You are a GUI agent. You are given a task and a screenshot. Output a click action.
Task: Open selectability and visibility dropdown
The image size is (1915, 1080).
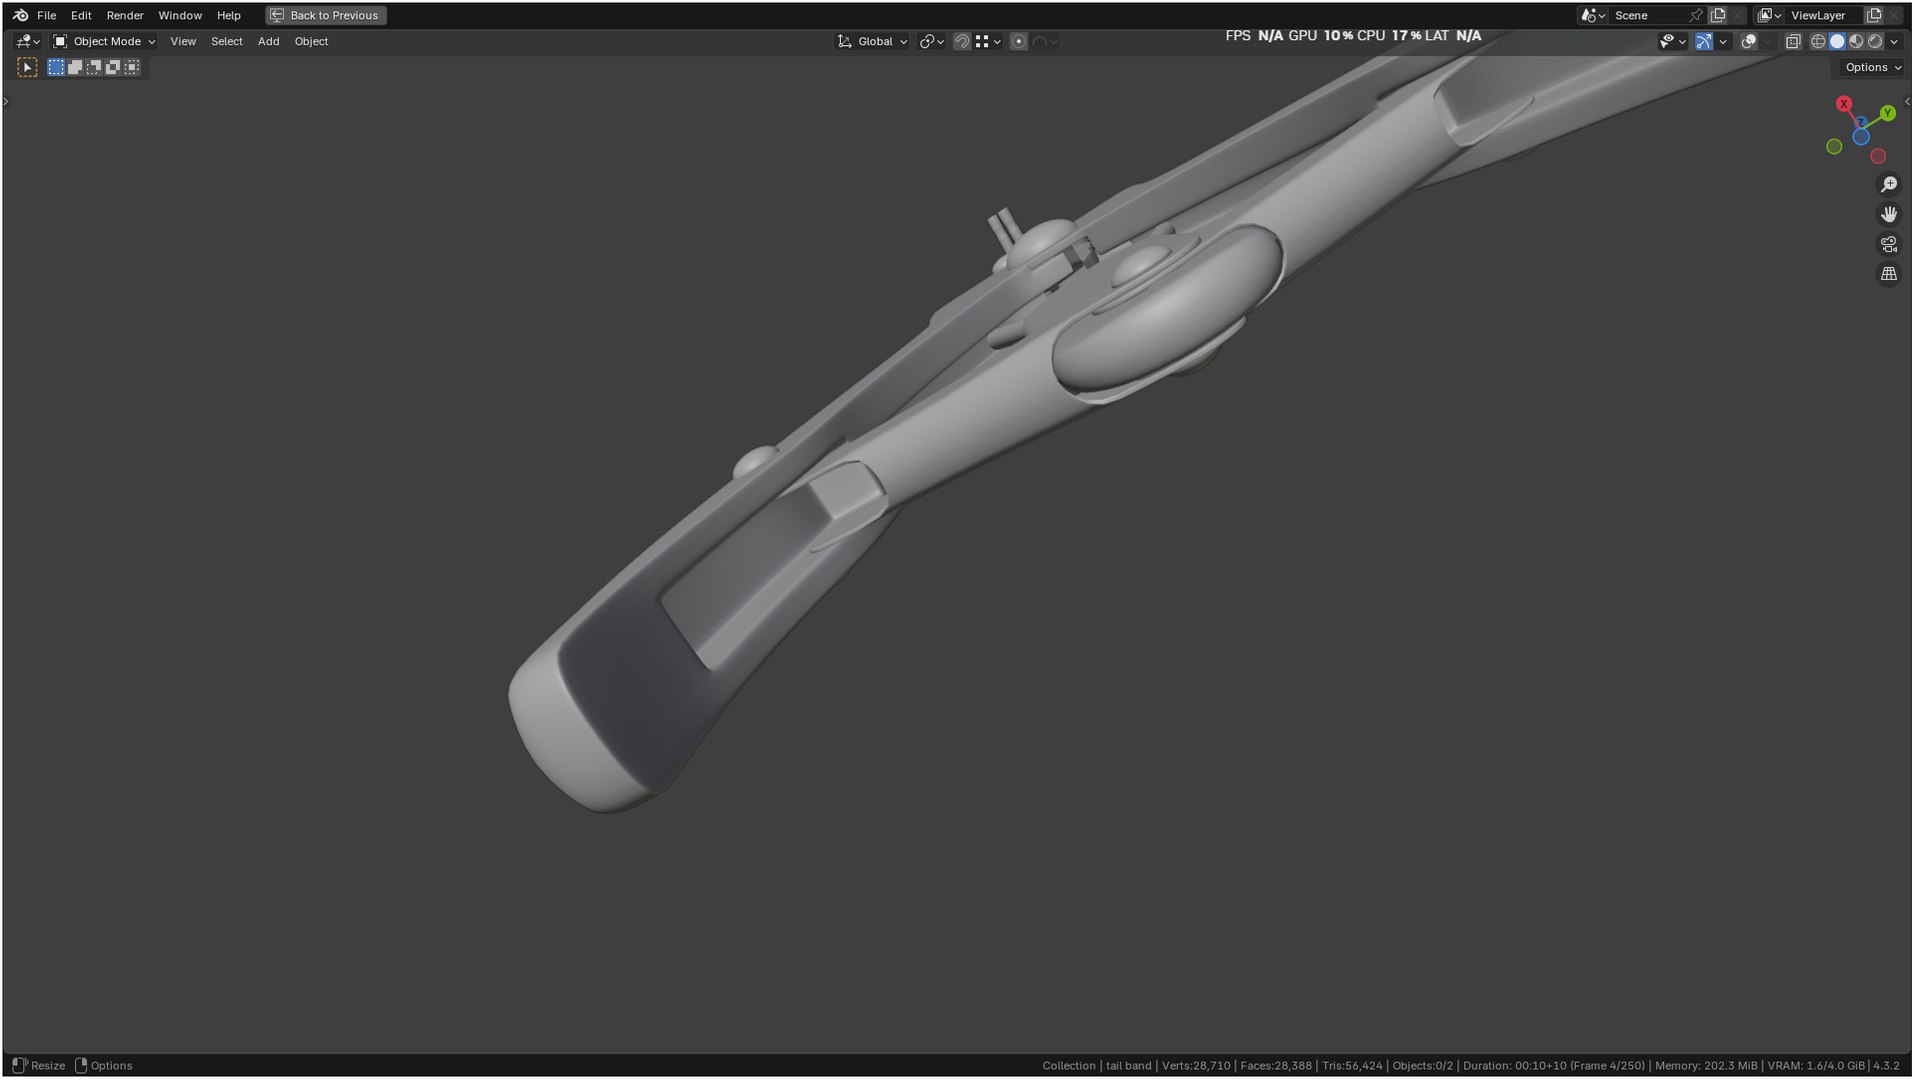pyautogui.click(x=1673, y=41)
